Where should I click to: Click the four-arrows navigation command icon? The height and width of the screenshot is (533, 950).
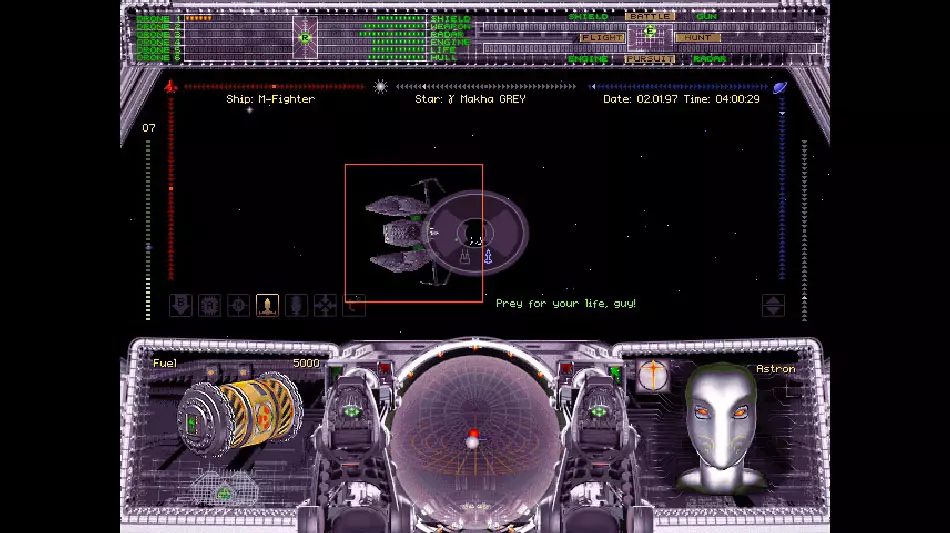pyautogui.click(x=325, y=305)
